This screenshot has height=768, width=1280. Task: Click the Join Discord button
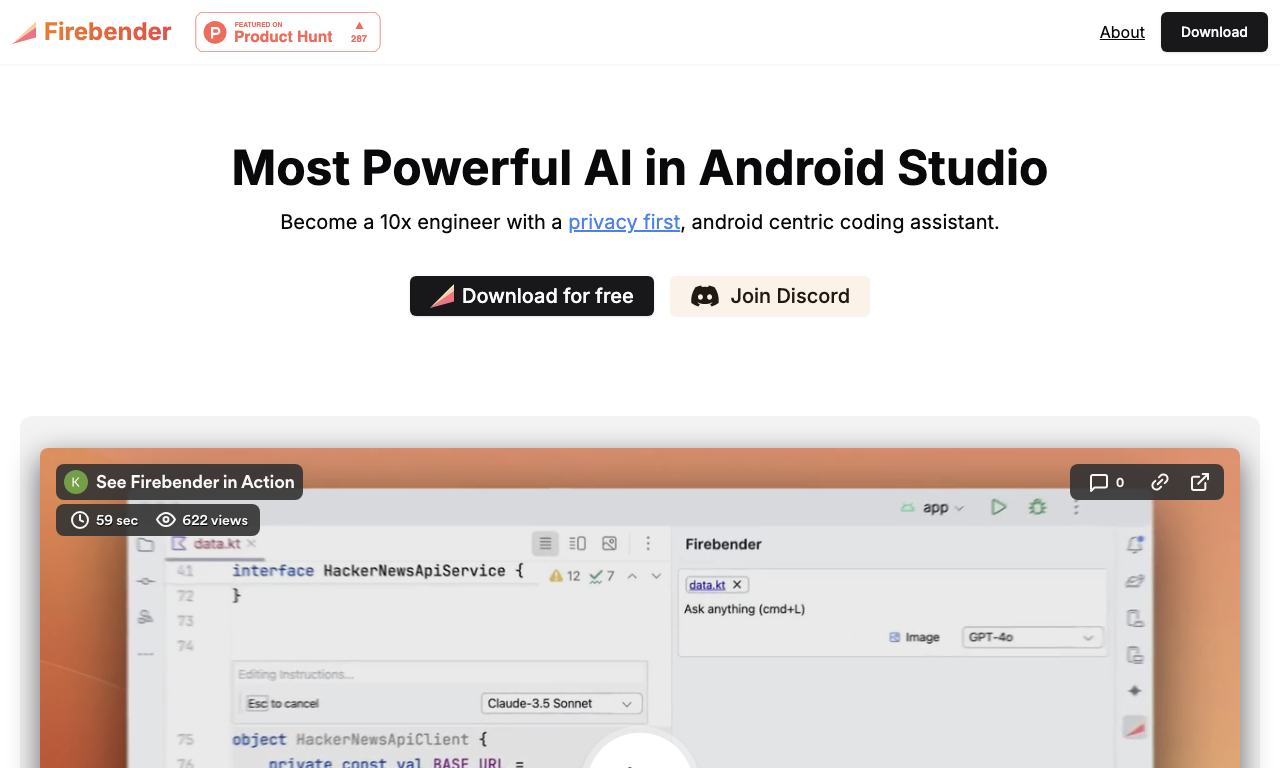(x=770, y=296)
